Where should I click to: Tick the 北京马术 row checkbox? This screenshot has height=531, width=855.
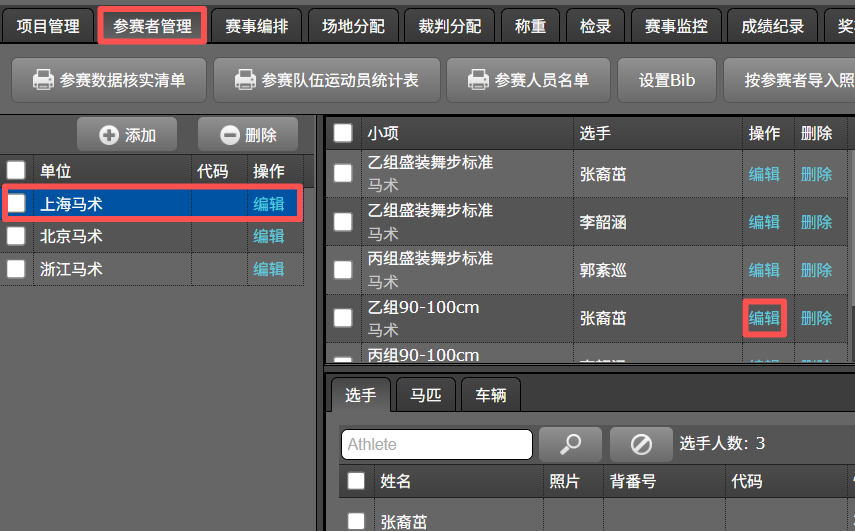pyautogui.click(x=17, y=237)
